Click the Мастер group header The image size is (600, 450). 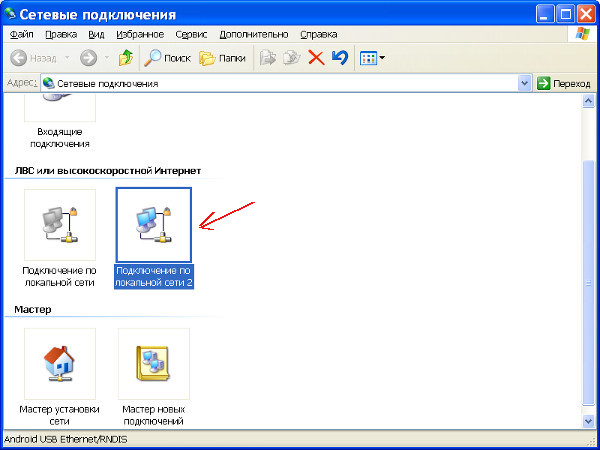pos(33,309)
